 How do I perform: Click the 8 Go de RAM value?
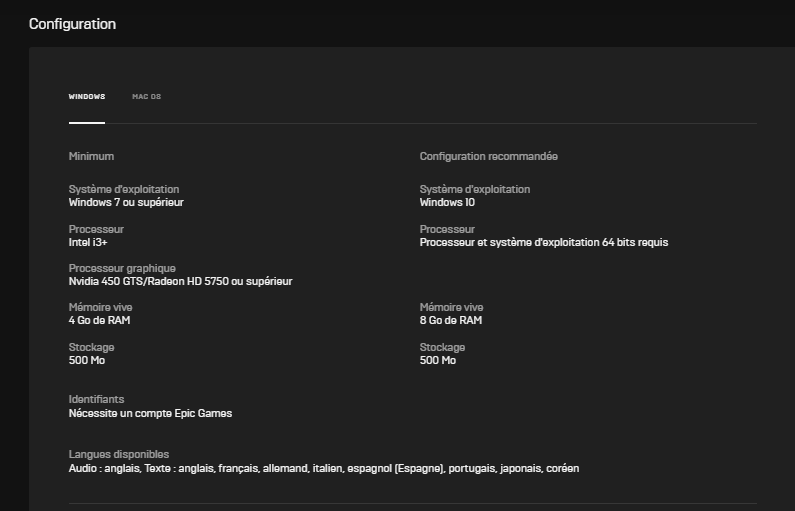pos(451,320)
